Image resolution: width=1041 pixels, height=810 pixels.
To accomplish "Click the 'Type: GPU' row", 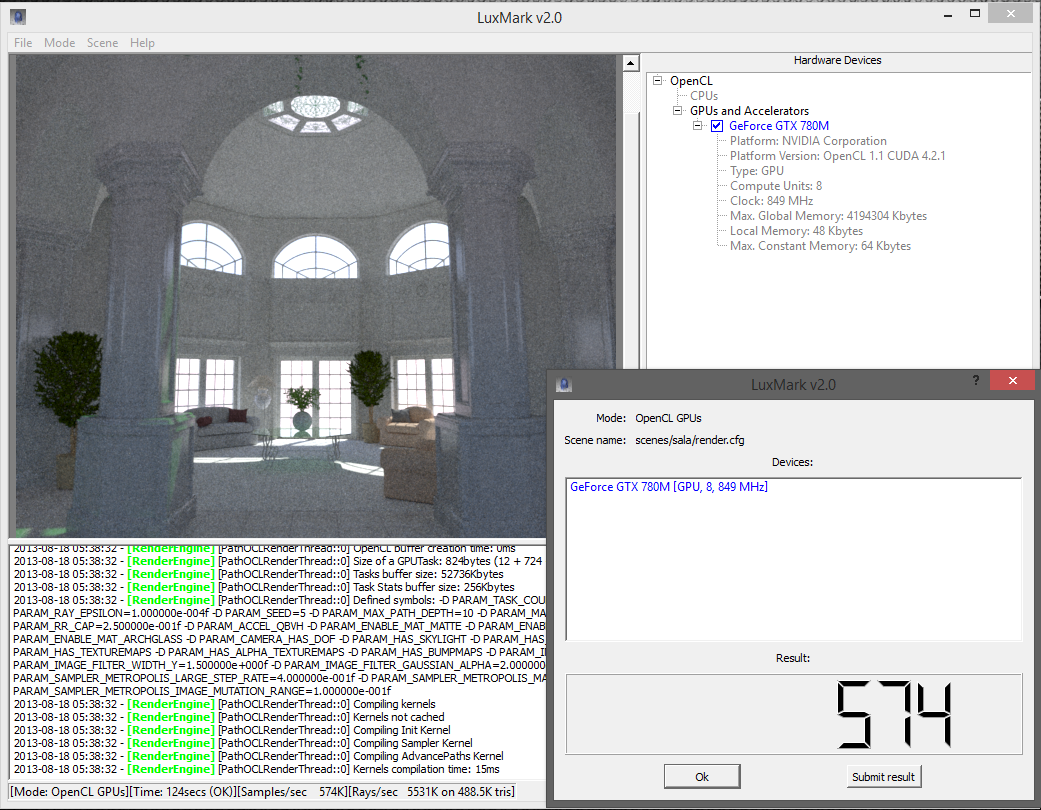I will (757, 171).
